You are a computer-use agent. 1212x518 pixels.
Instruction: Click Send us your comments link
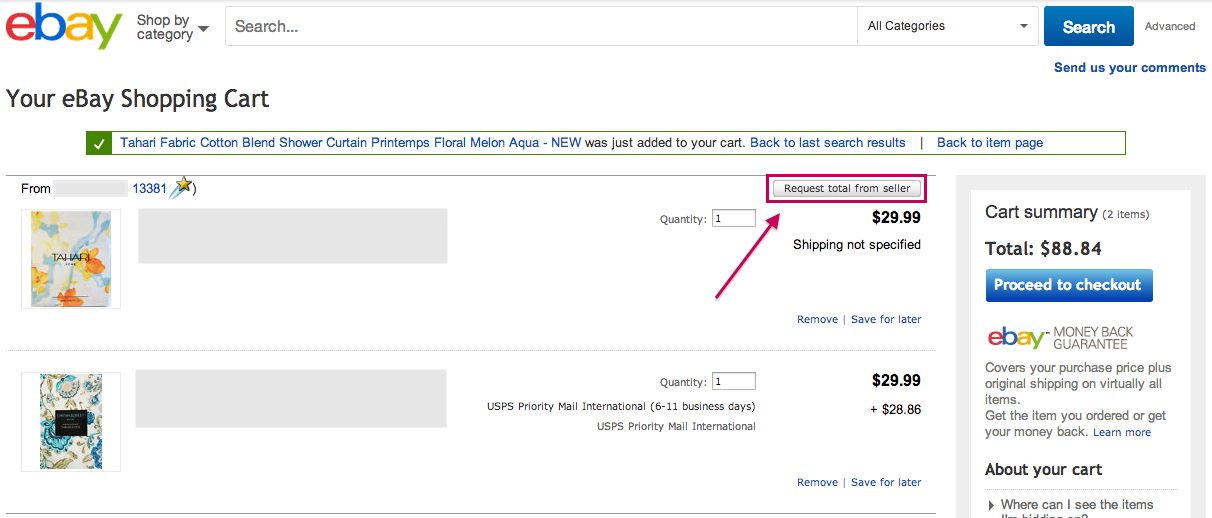1129,68
